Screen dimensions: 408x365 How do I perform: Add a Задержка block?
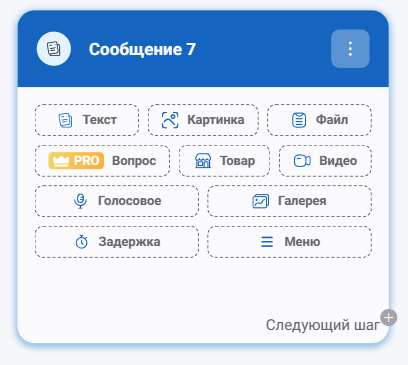[117, 242]
